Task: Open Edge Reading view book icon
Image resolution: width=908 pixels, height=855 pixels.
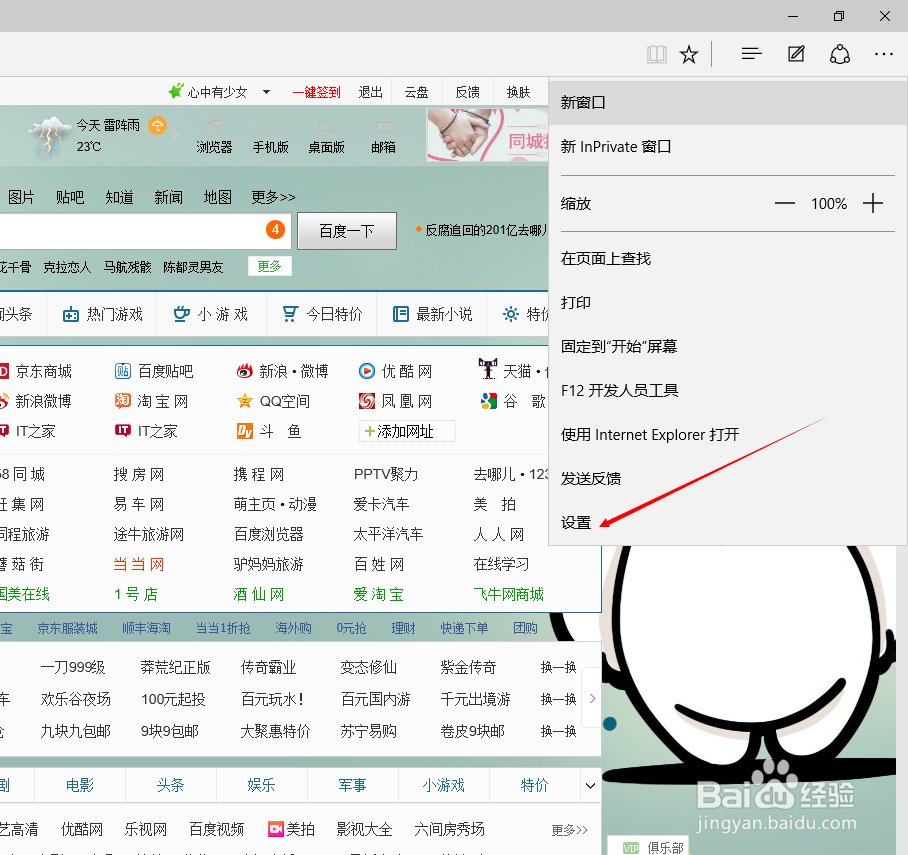Action: (x=657, y=55)
